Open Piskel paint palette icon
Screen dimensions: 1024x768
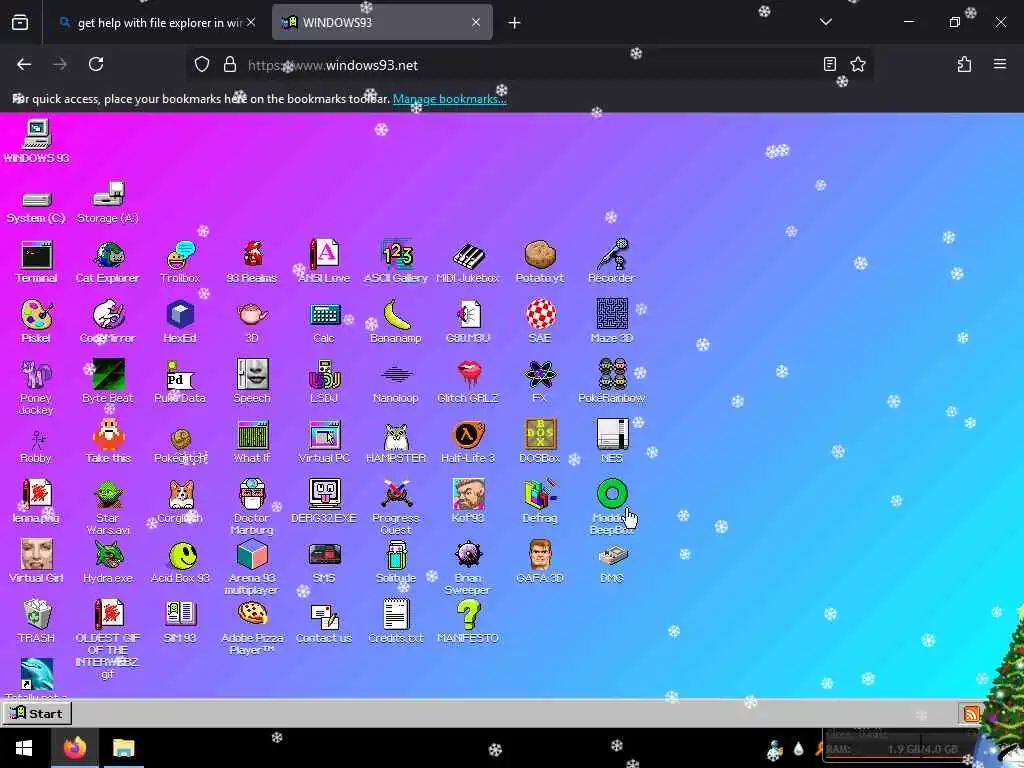pyautogui.click(x=37, y=321)
